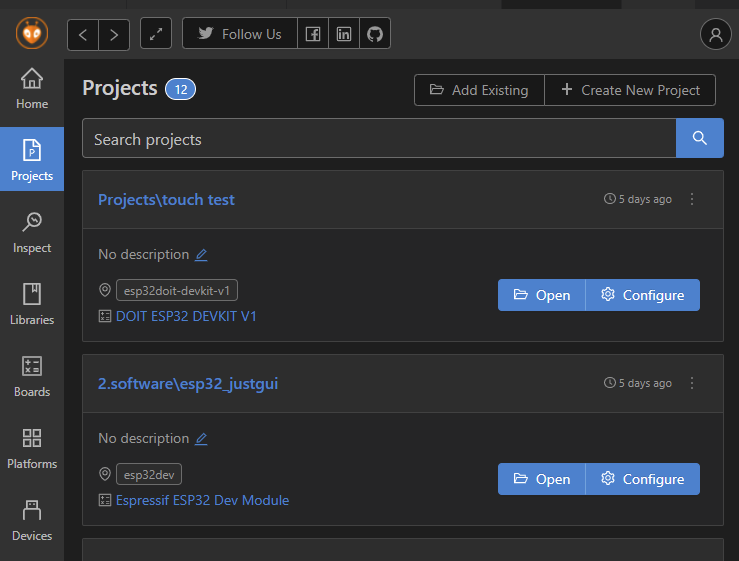Click the expand fullscreen arrows icon
This screenshot has width=739, height=561.
click(x=156, y=34)
